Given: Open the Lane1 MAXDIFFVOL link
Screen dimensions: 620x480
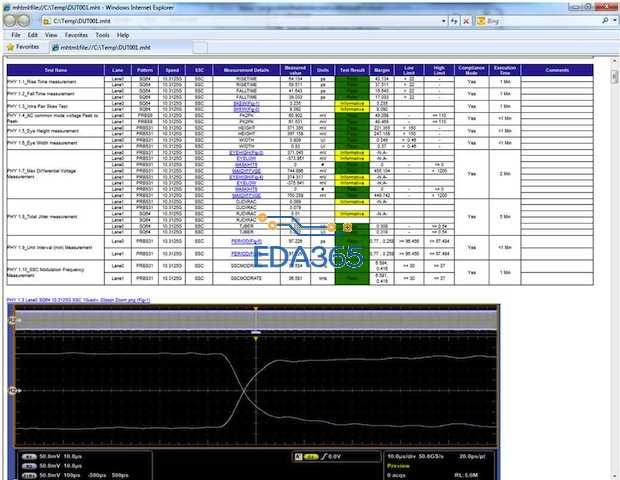Looking at the screenshot, I should (x=246, y=196).
